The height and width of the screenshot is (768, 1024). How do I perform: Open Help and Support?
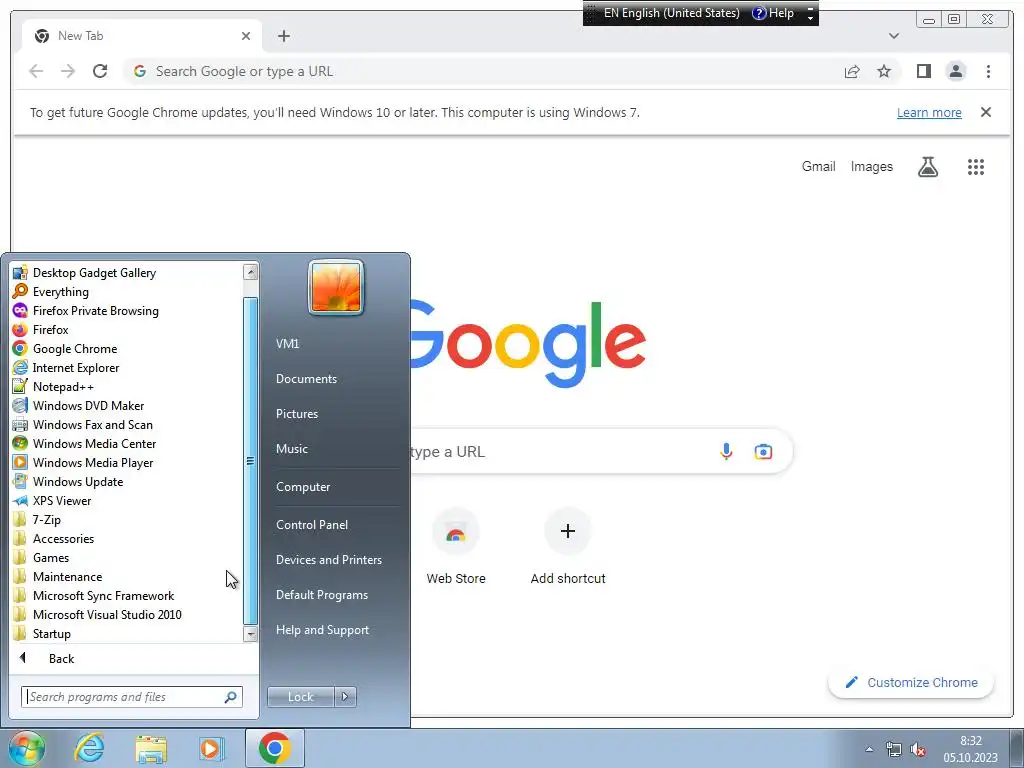click(x=322, y=630)
